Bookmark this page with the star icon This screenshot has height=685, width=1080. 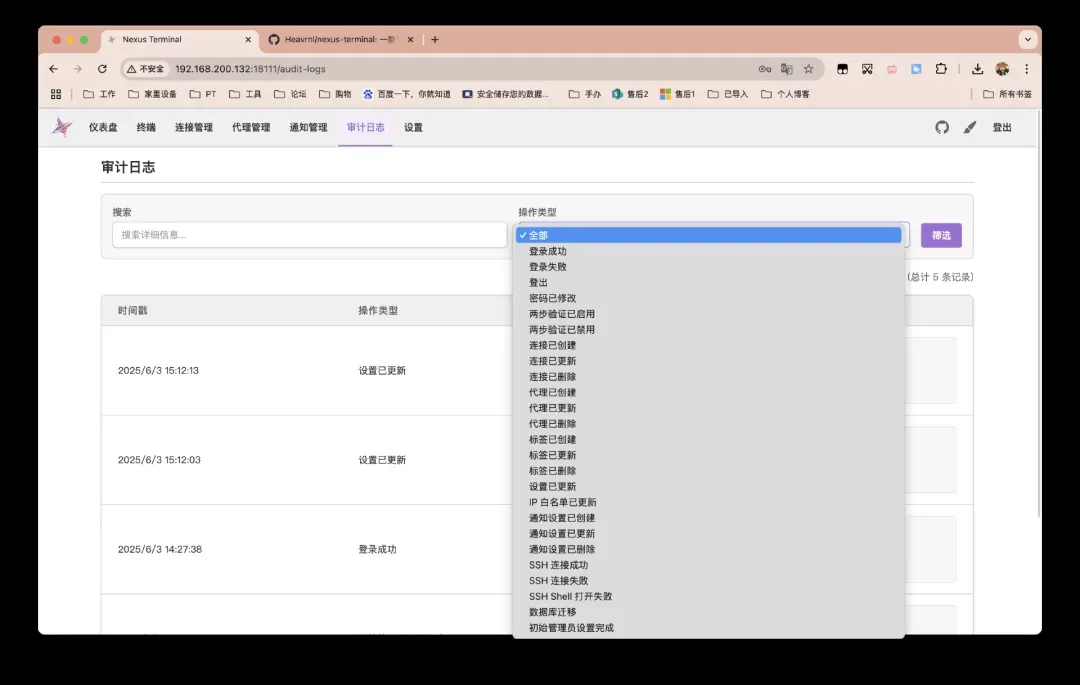click(x=808, y=69)
